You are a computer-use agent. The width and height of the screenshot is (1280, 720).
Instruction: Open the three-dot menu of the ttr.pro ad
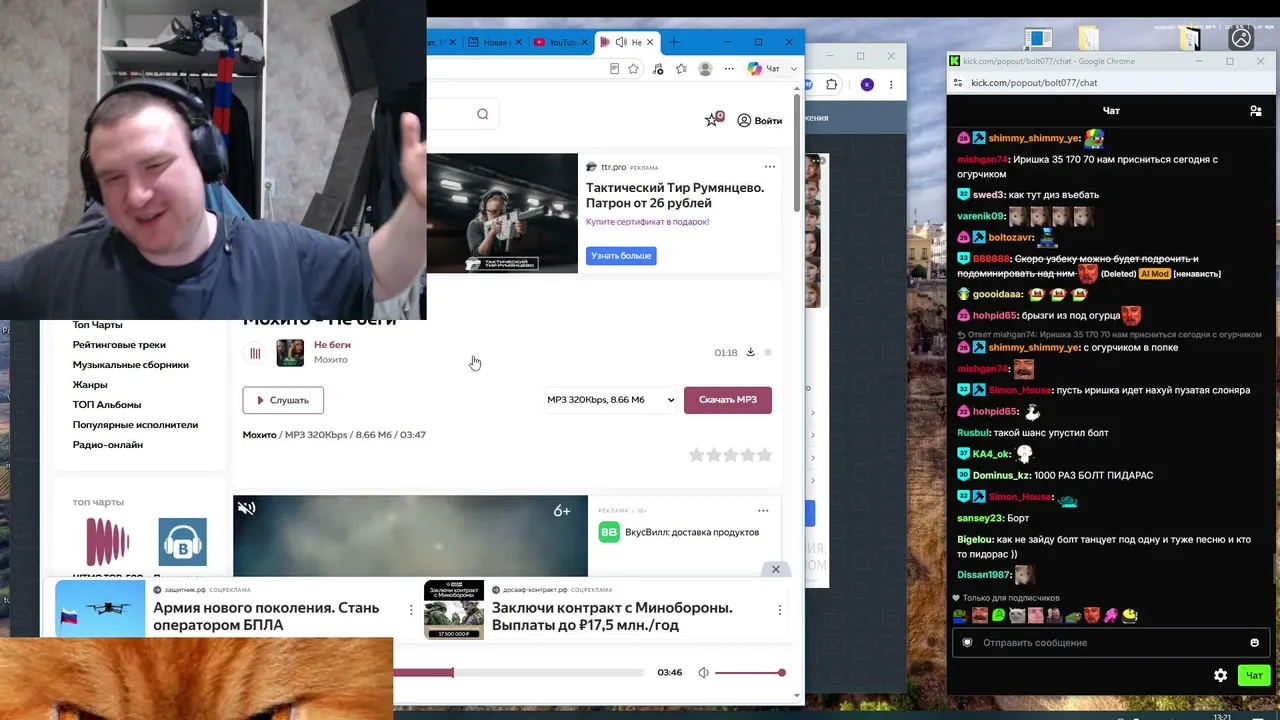770,167
